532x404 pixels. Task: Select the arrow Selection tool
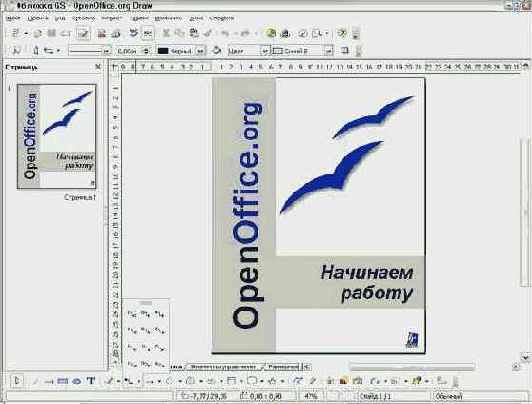click(x=17, y=381)
